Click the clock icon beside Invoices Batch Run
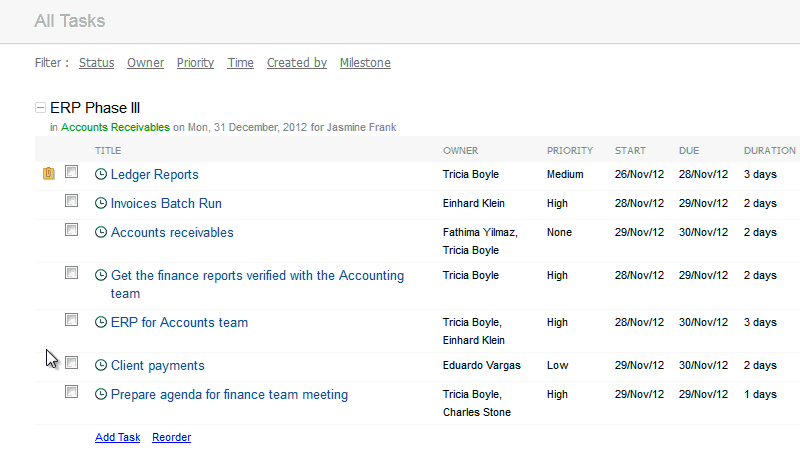This screenshot has width=800, height=450. pyautogui.click(x=101, y=204)
